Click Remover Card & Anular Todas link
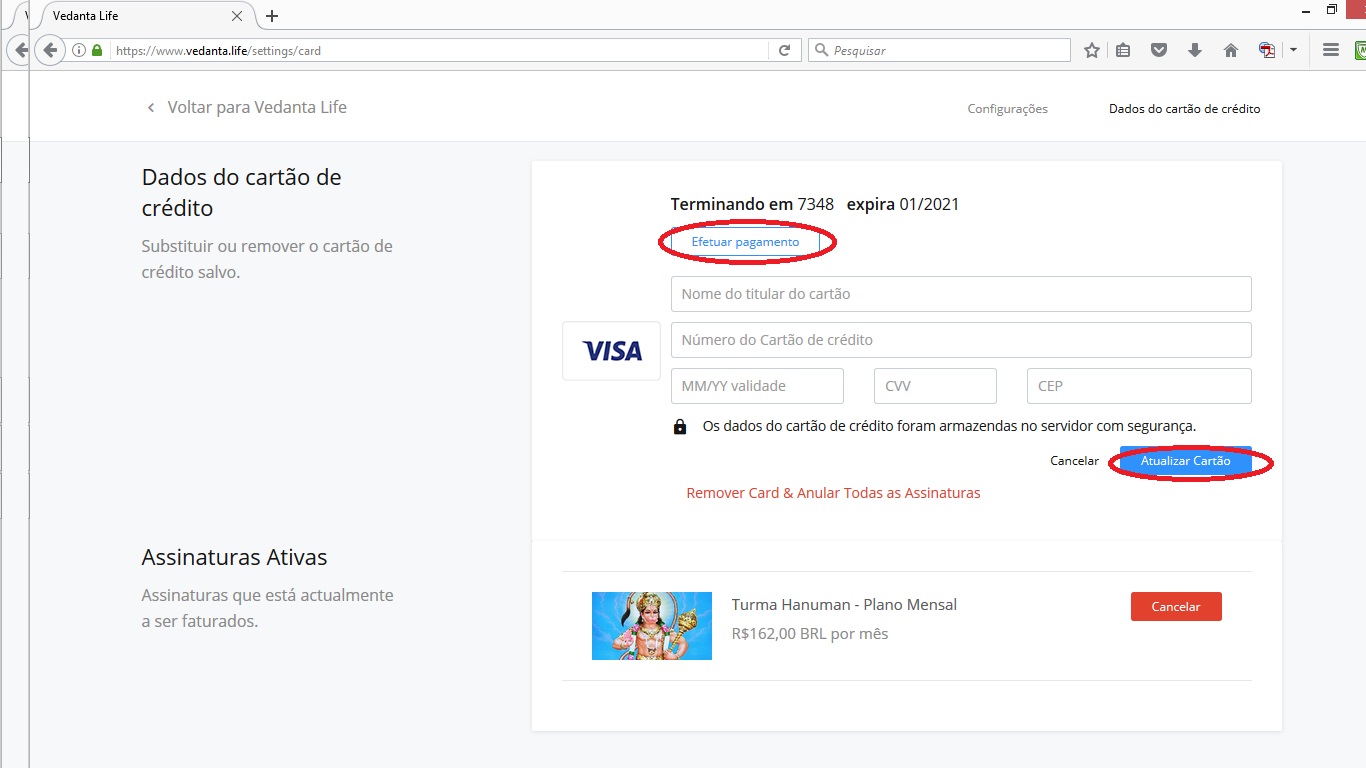This screenshot has height=768, width=1366. tap(833, 493)
